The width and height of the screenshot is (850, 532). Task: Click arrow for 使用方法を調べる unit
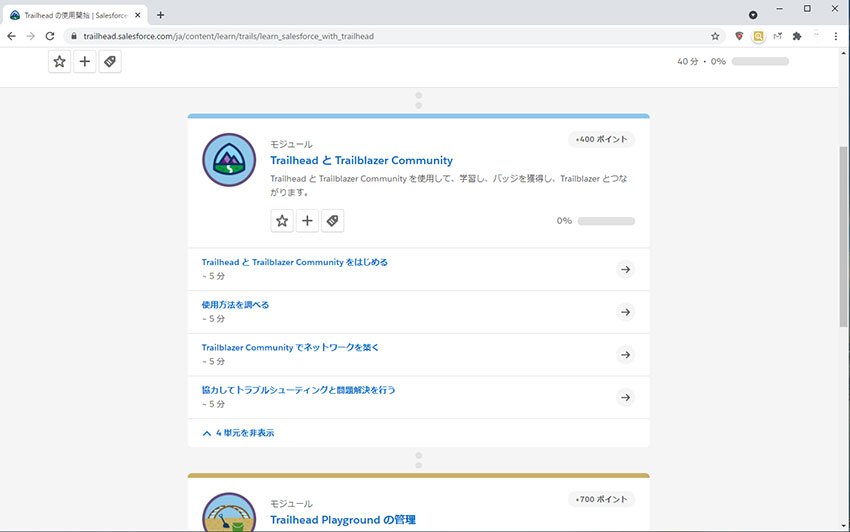click(626, 312)
